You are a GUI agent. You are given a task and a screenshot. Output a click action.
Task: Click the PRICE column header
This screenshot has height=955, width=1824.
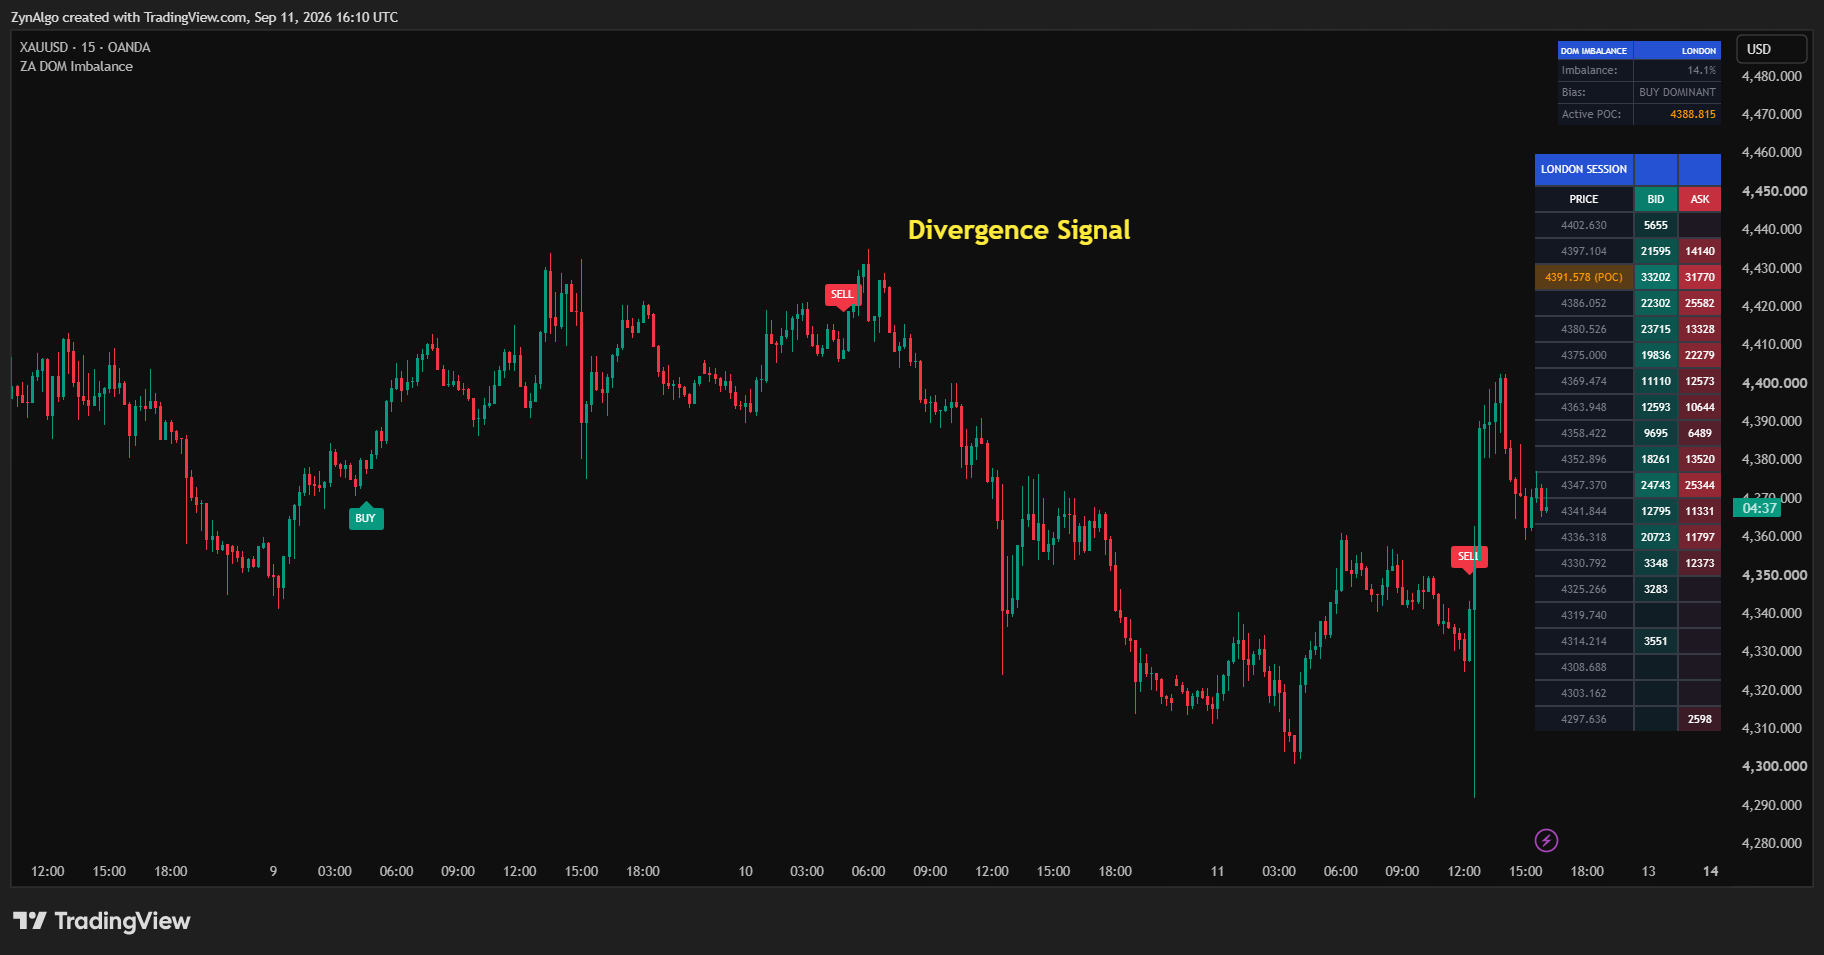coord(1584,199)
